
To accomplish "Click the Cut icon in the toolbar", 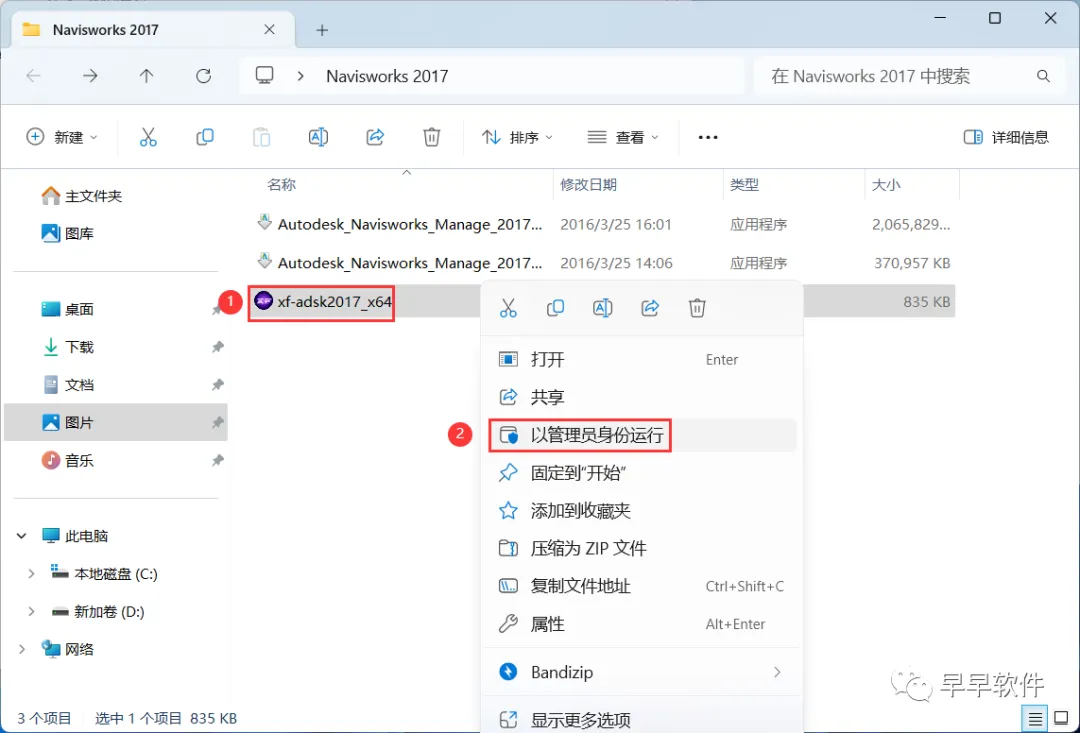I will [148, 137].
